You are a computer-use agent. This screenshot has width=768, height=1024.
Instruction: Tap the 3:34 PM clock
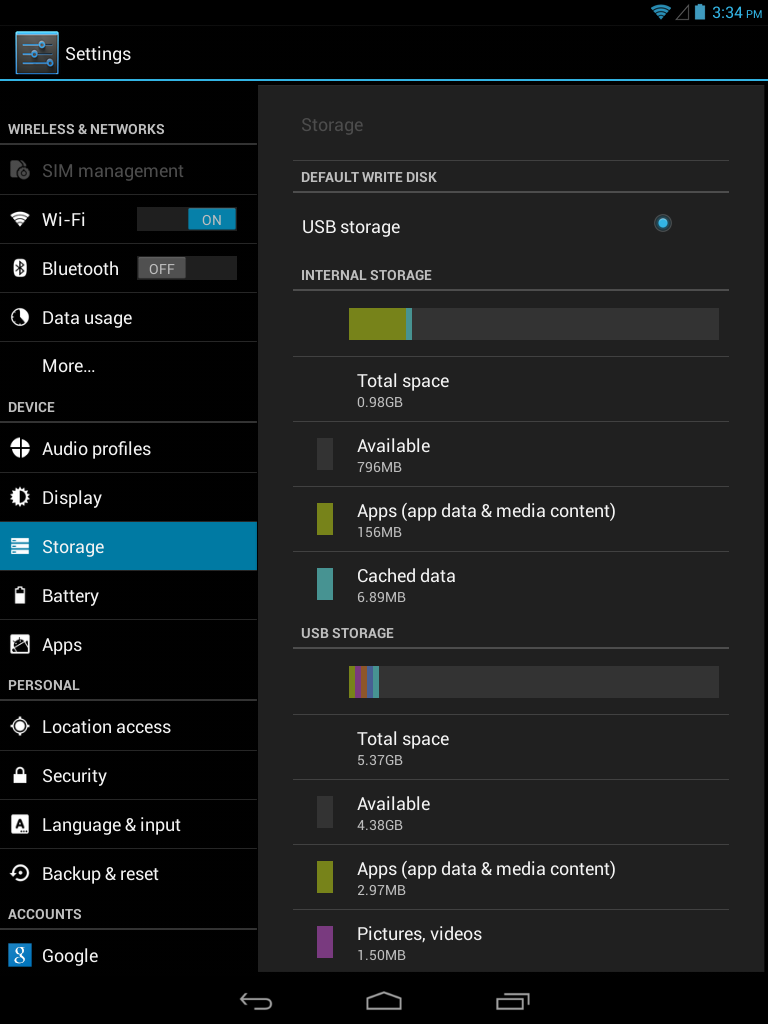coord(737,12)
